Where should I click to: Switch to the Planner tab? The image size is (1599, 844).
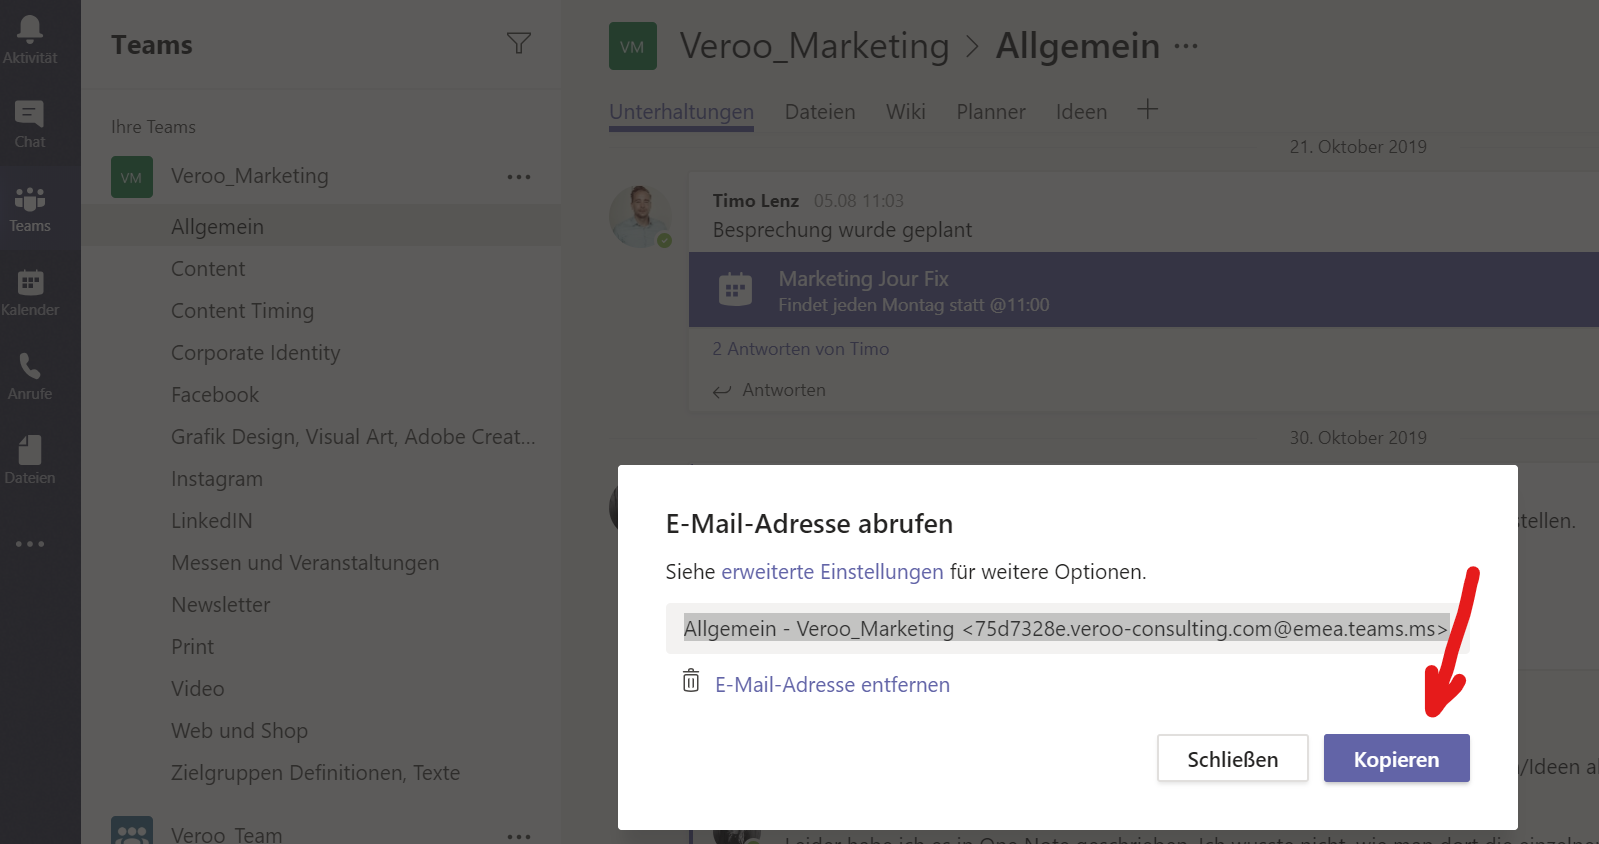point(990,112)
